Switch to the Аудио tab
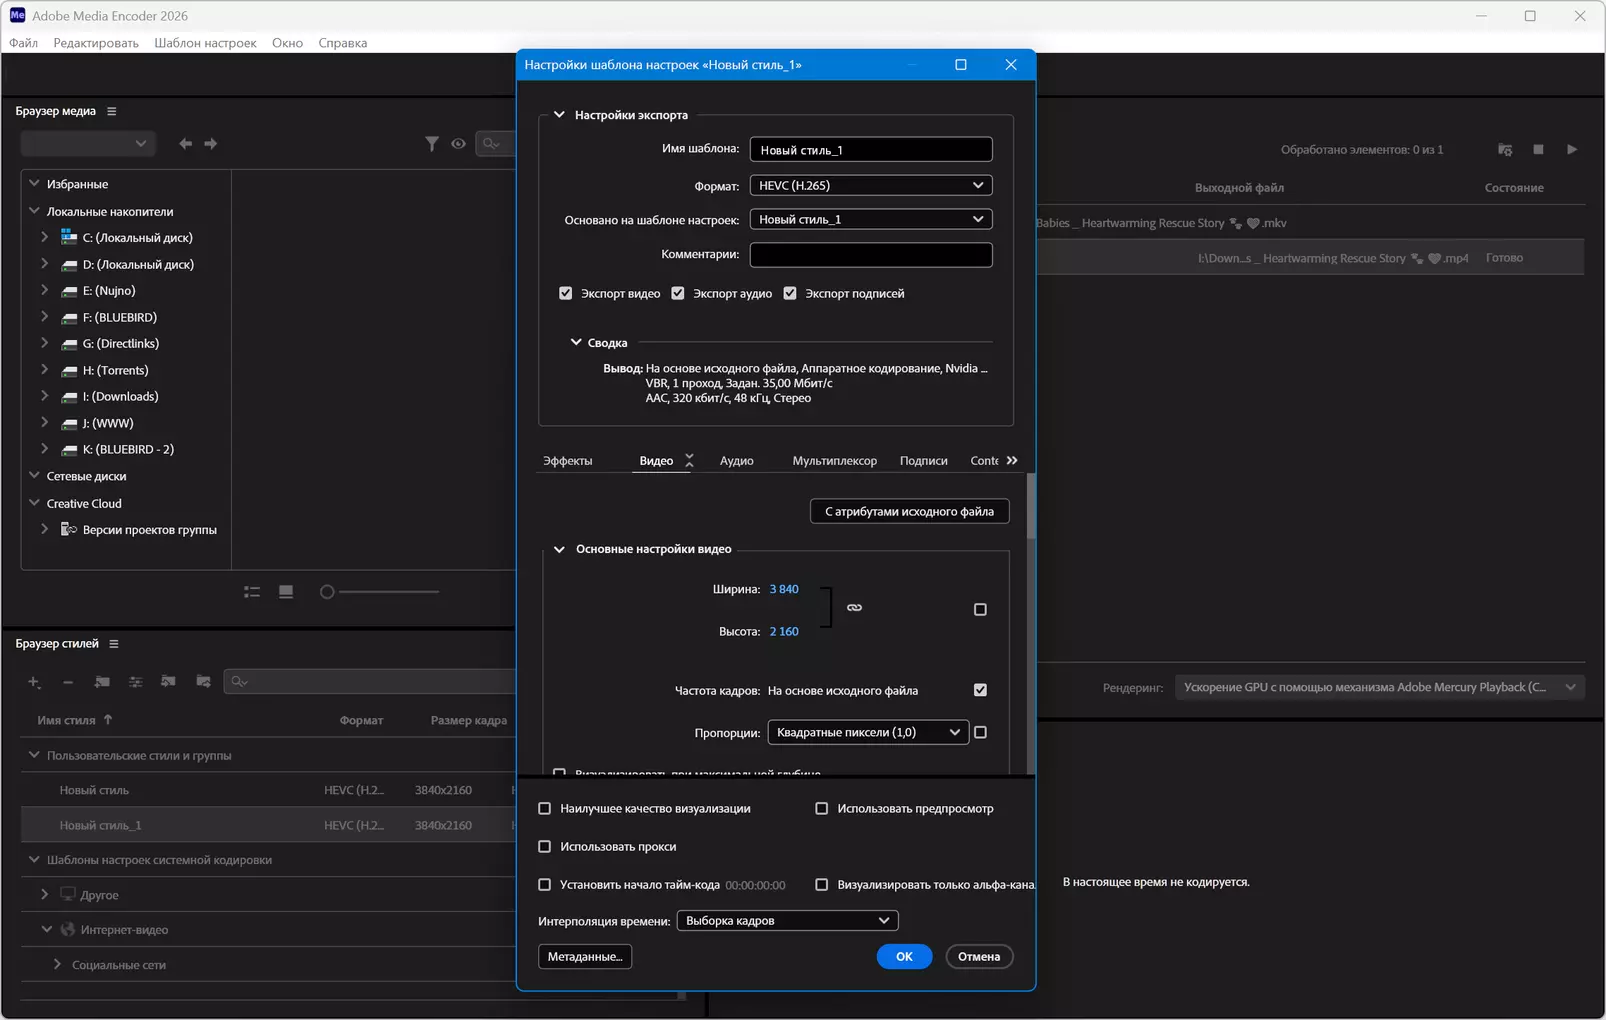Viewport: 1606px width, 1020px height. click(x=737, y=461)
